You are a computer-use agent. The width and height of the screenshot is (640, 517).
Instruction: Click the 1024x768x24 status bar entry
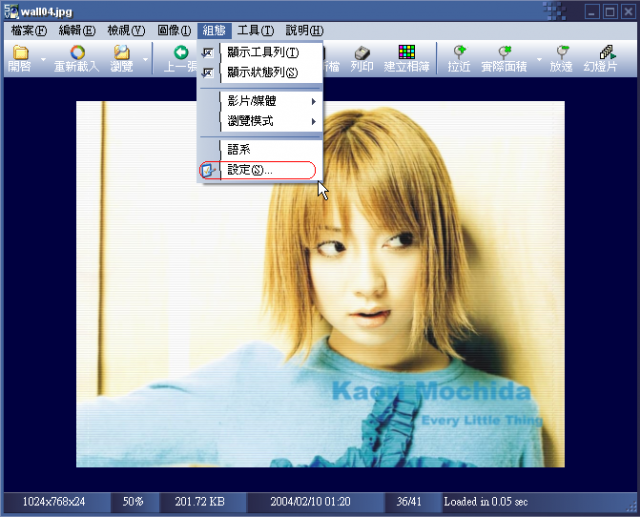[54, 501]
